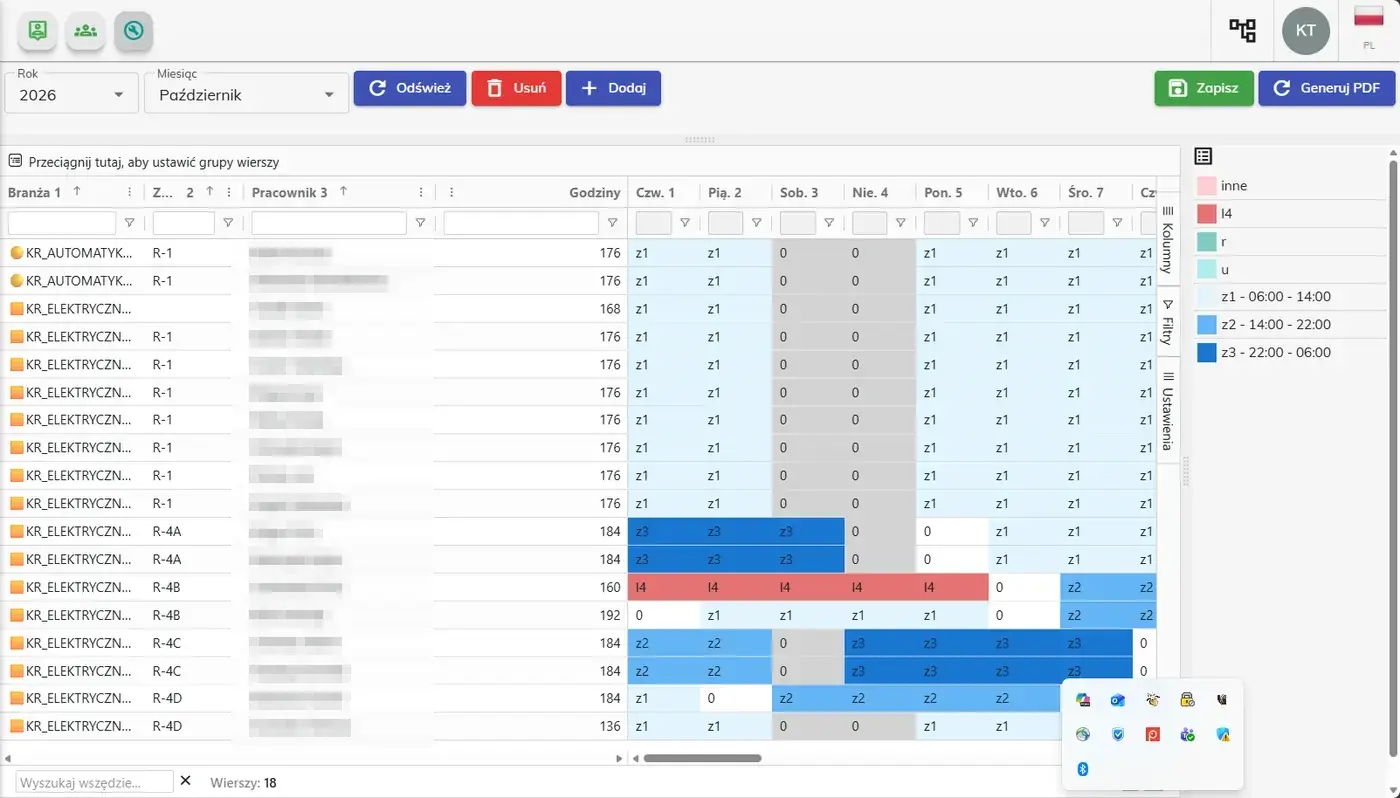Open the people group icon module
The image size is (1400, 798).
[86, 30]
